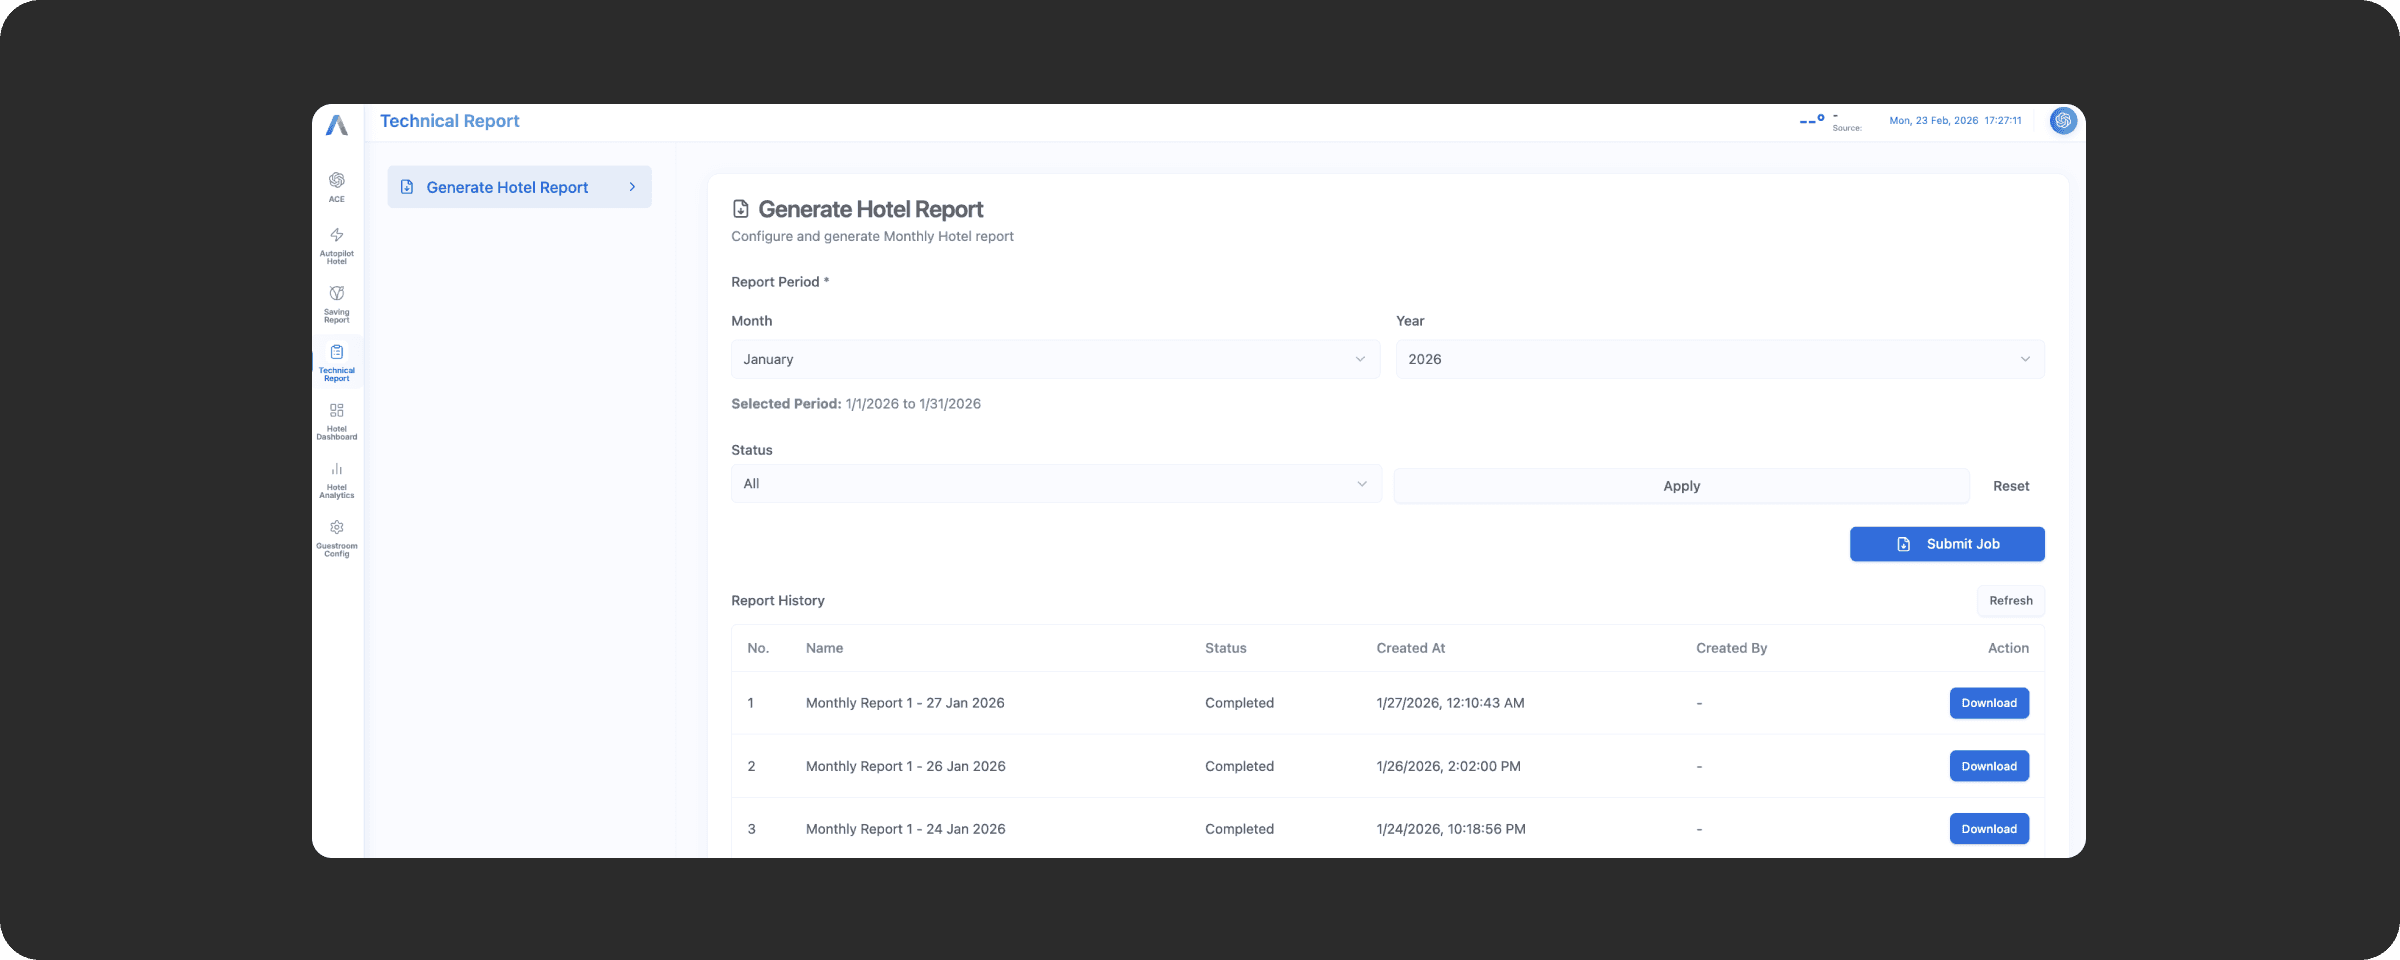Apply the status filter
Viewport: 2400px width, 960px height.
(x=1681, y=486)
